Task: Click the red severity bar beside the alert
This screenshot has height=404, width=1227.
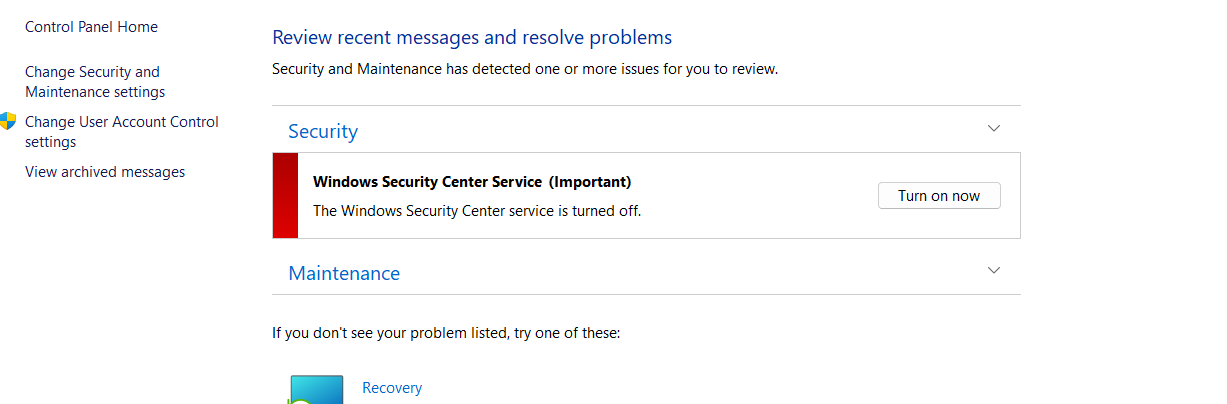Action: coord(285,196)
